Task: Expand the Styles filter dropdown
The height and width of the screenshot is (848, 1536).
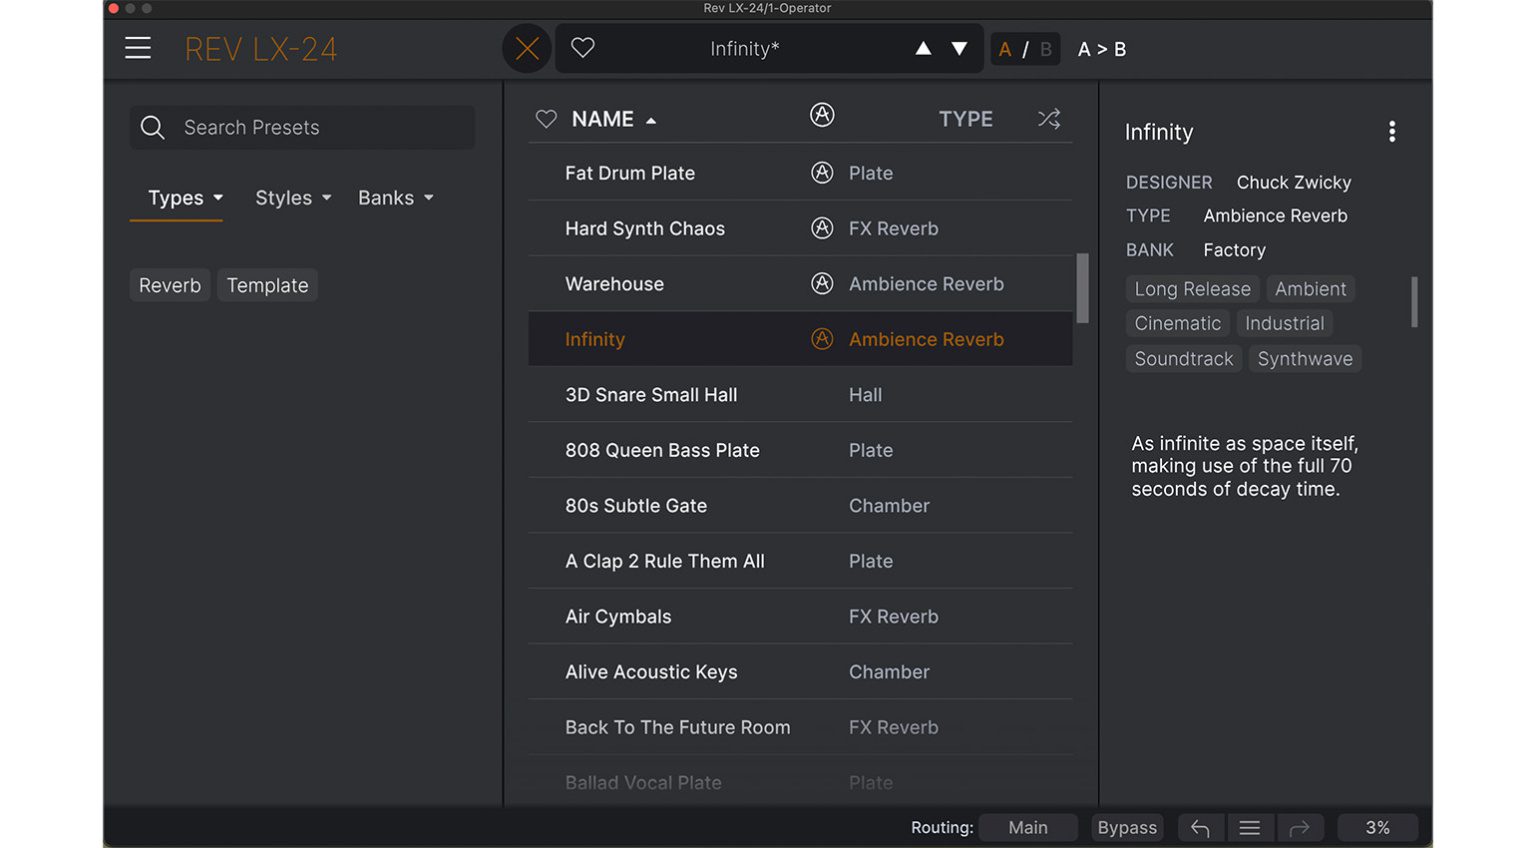Action: 292,198
